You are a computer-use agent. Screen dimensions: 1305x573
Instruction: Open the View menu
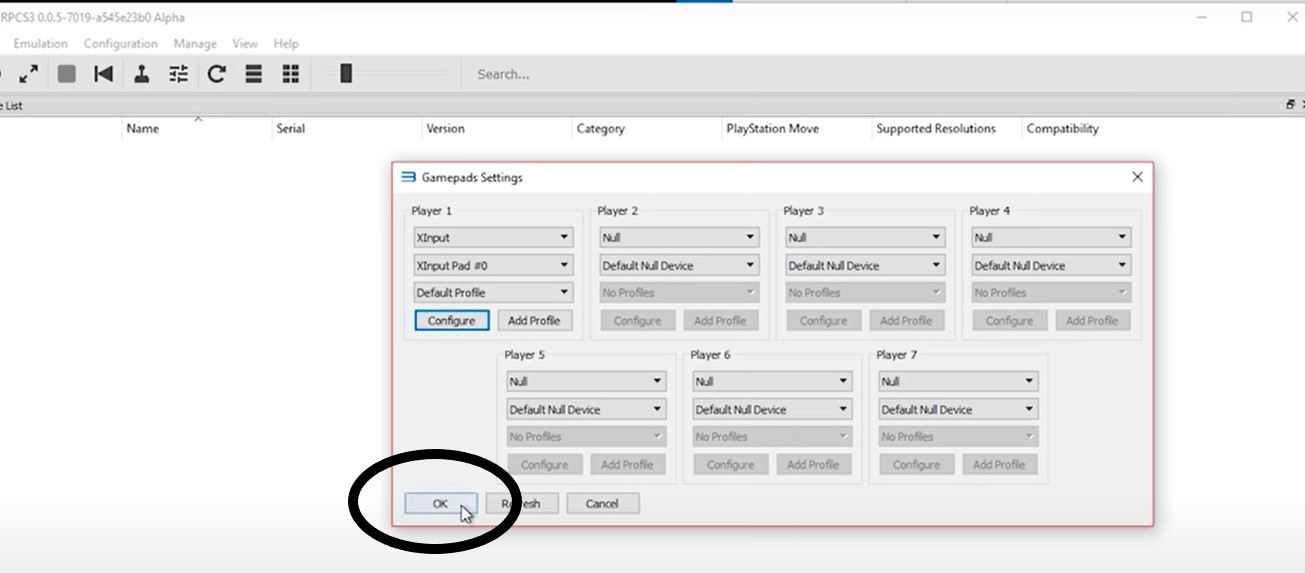point(245,44)
